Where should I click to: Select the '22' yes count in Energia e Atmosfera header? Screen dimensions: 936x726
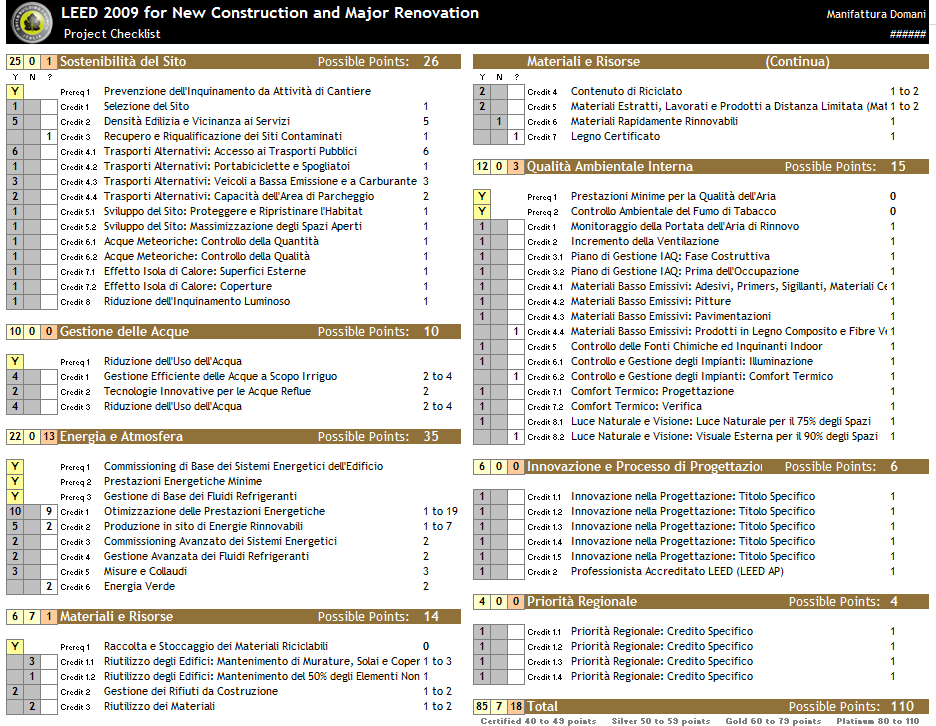coord(15,436)
